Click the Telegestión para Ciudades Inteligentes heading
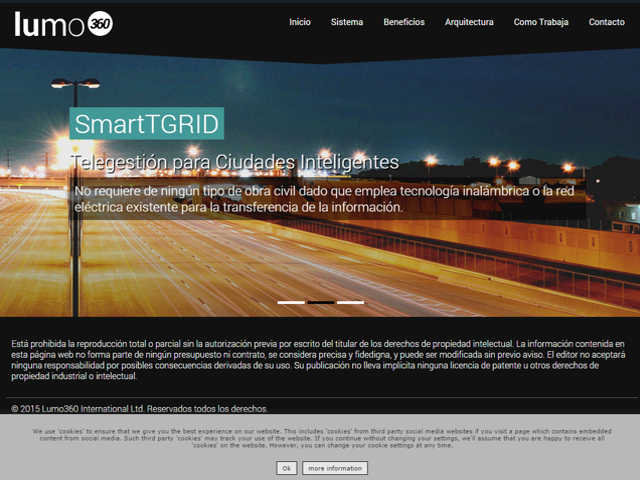The height and width of the screenshot is (480, 640). 236,162
